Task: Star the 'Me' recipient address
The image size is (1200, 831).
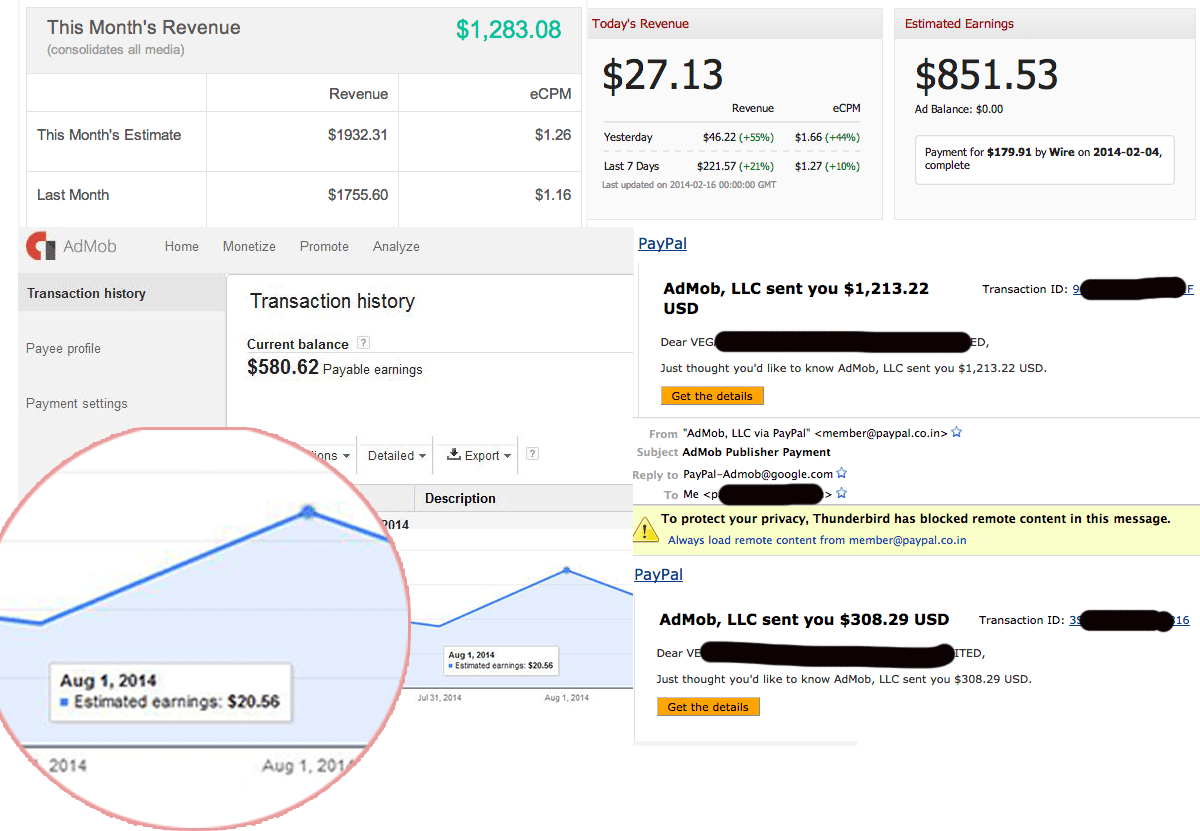Action: tap(841, 494)
